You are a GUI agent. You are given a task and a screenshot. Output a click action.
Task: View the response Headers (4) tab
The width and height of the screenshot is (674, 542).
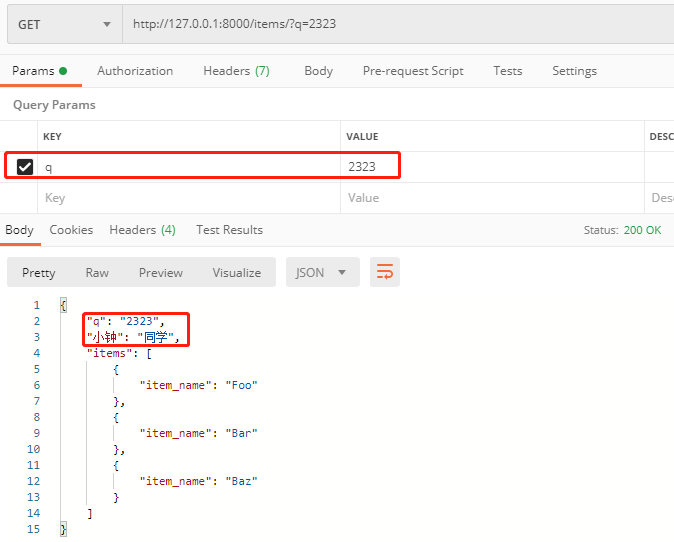click(x=142, y=230)
